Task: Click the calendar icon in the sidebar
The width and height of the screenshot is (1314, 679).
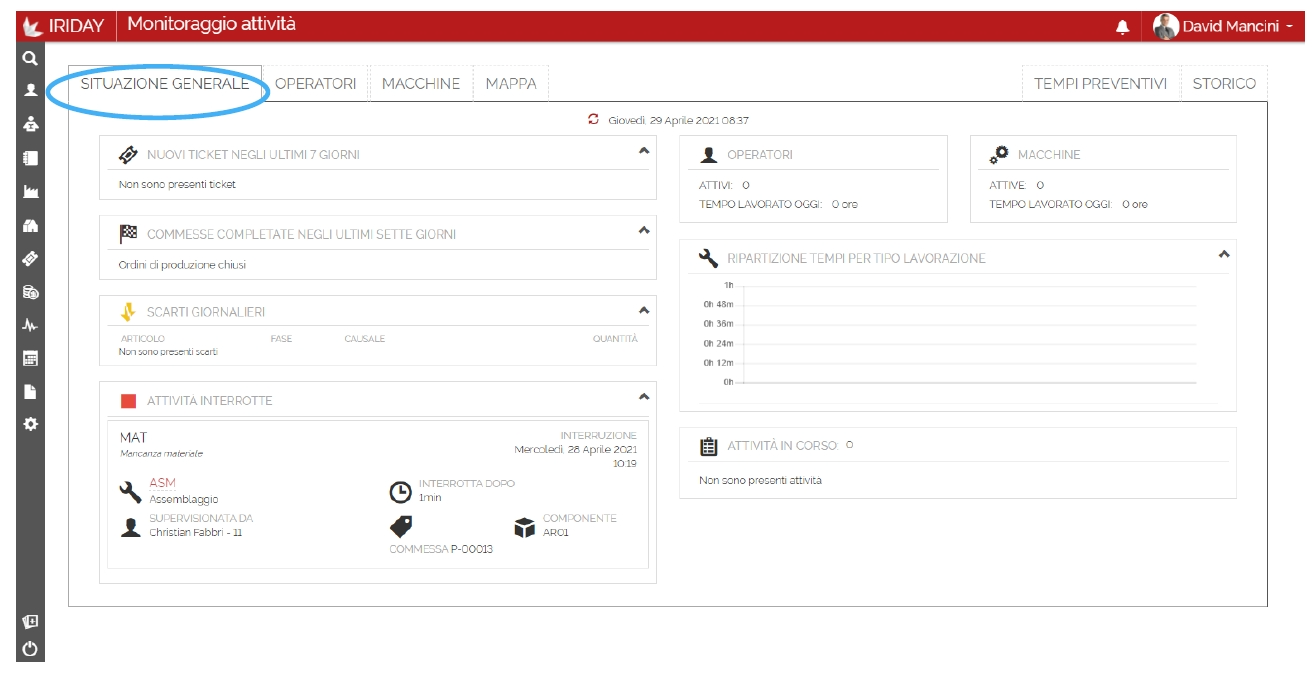Action: click(30, 358)
